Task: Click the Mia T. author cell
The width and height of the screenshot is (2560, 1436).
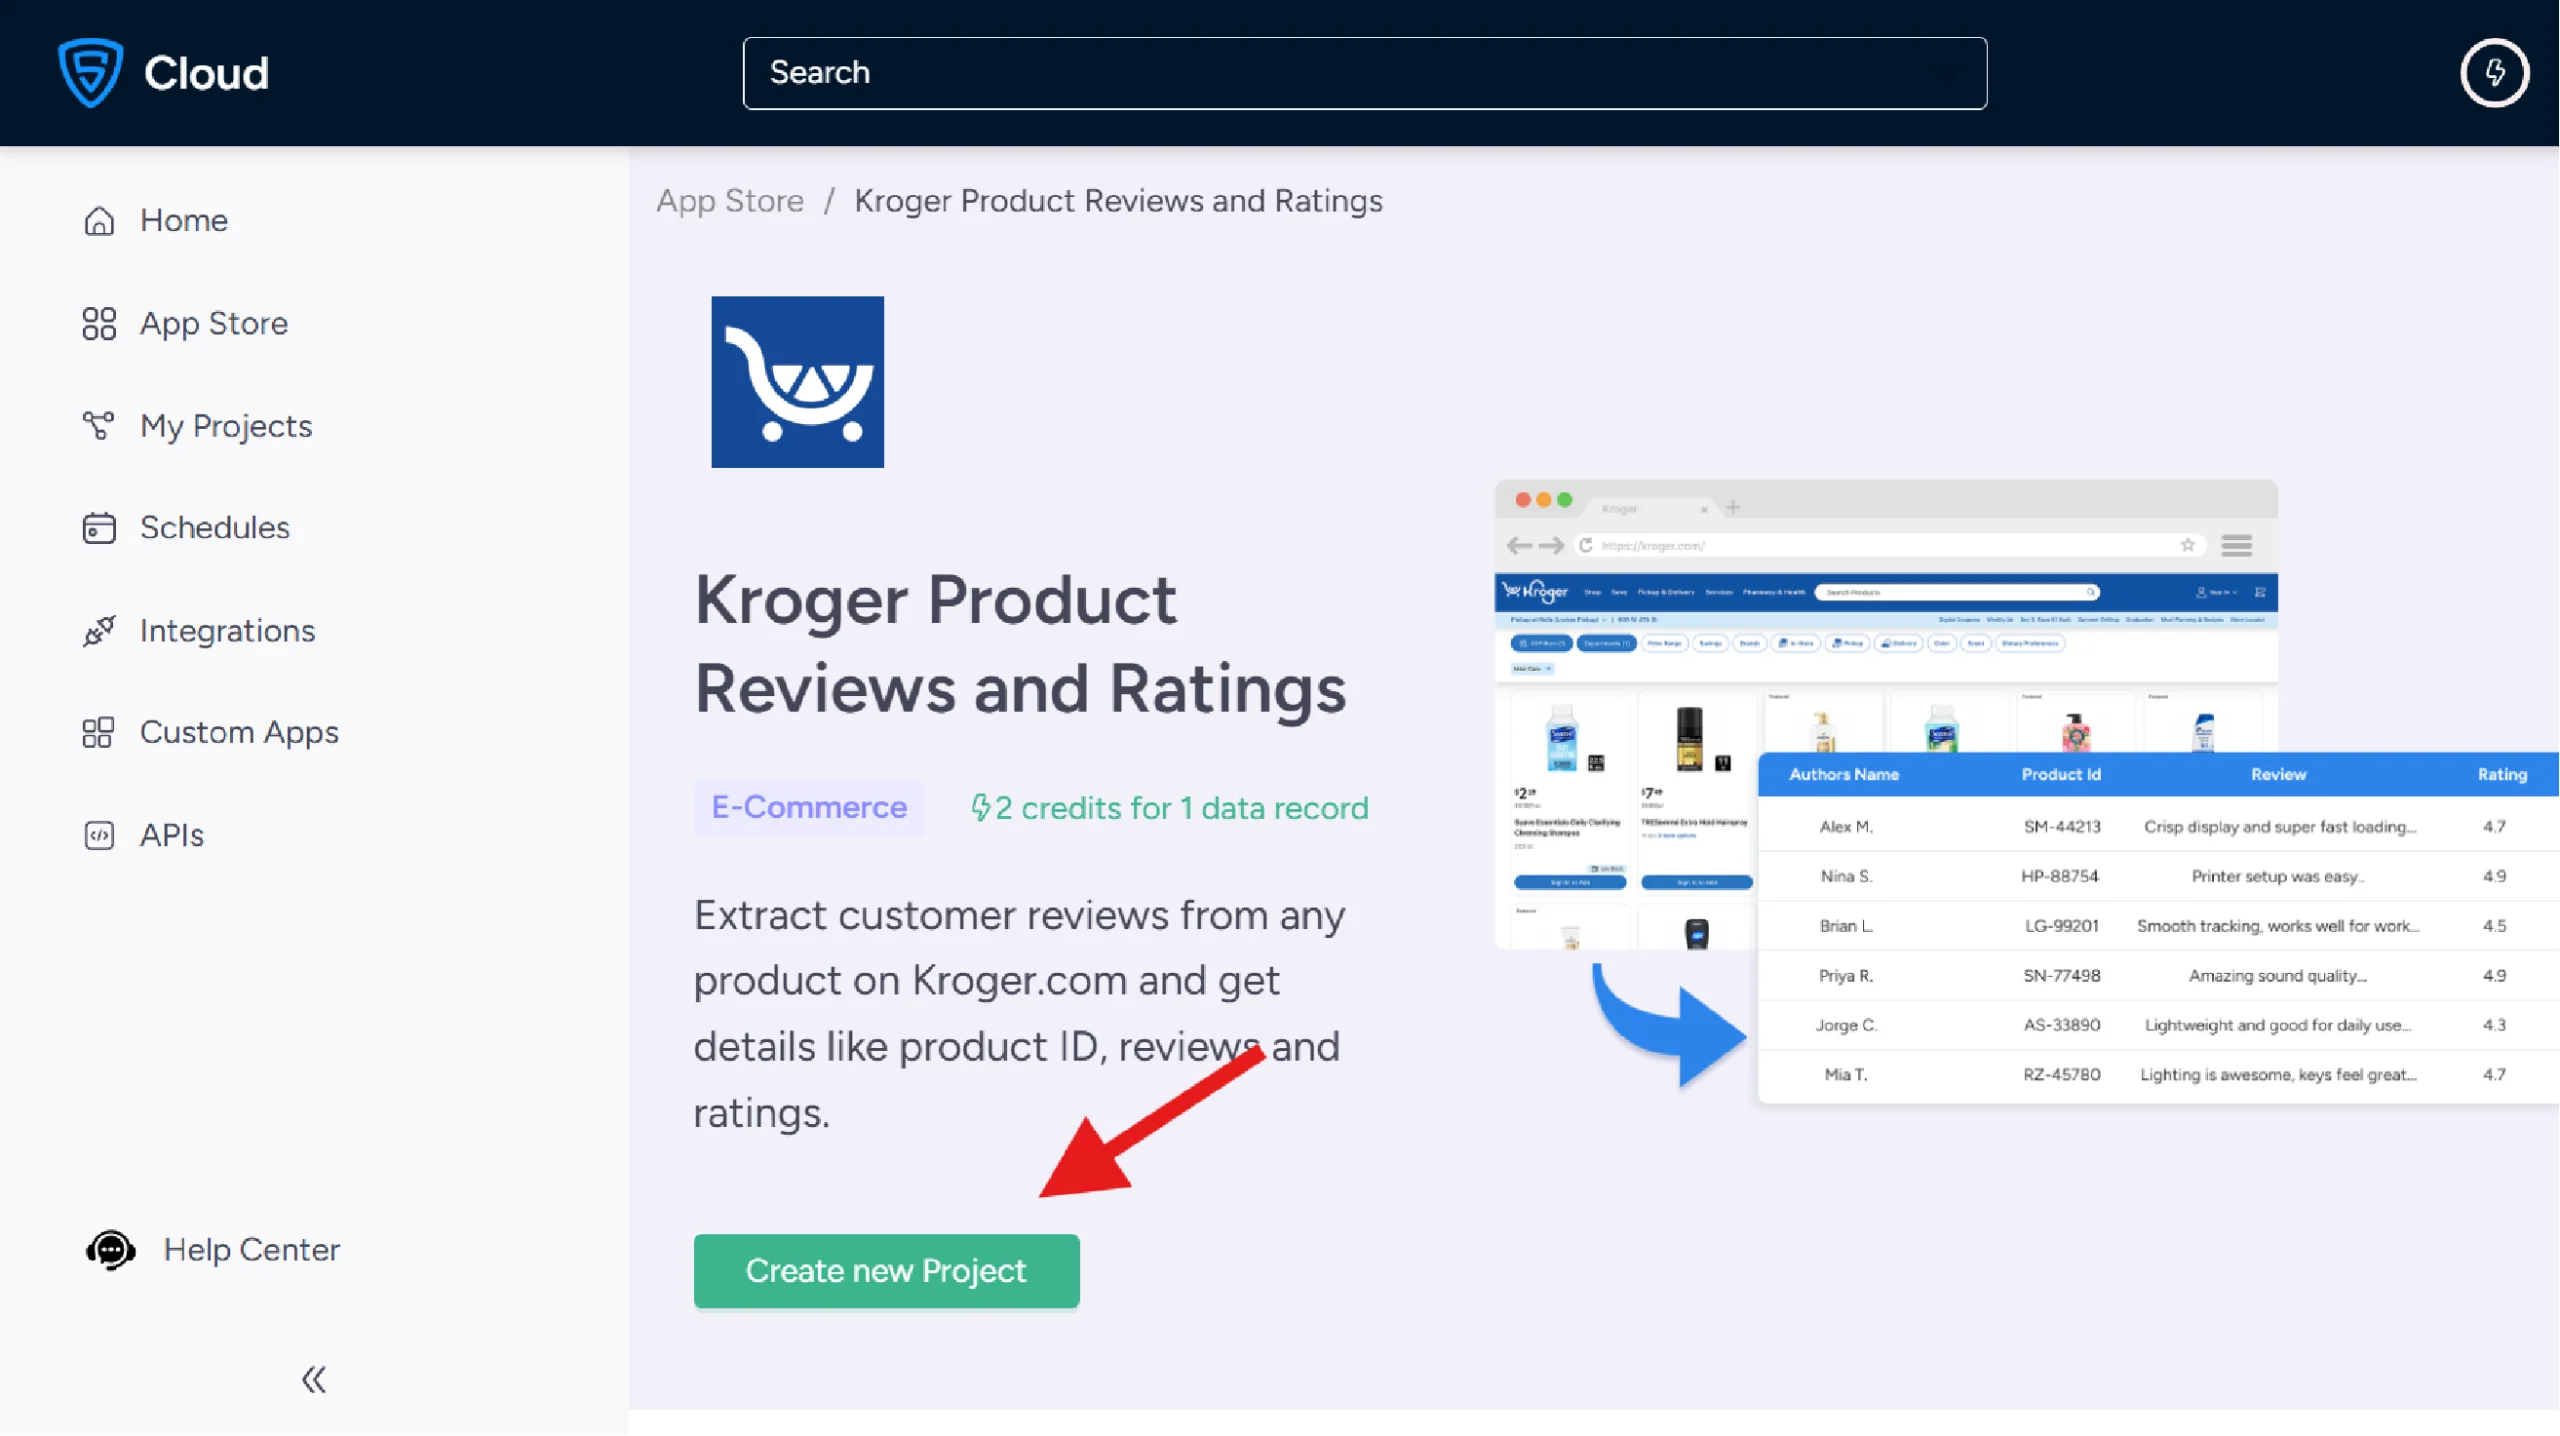Action: pyautogui.click(x=1845, y=1074)
